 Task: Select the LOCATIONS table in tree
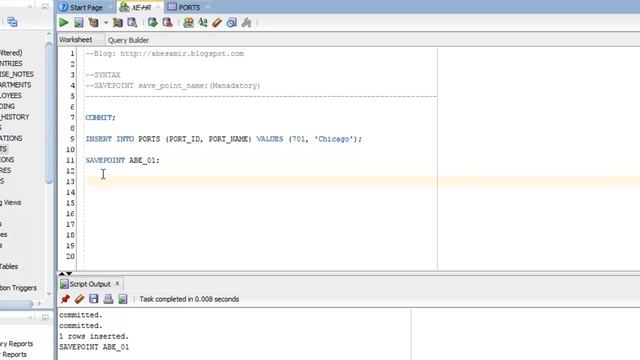click(x=11, y=138)
